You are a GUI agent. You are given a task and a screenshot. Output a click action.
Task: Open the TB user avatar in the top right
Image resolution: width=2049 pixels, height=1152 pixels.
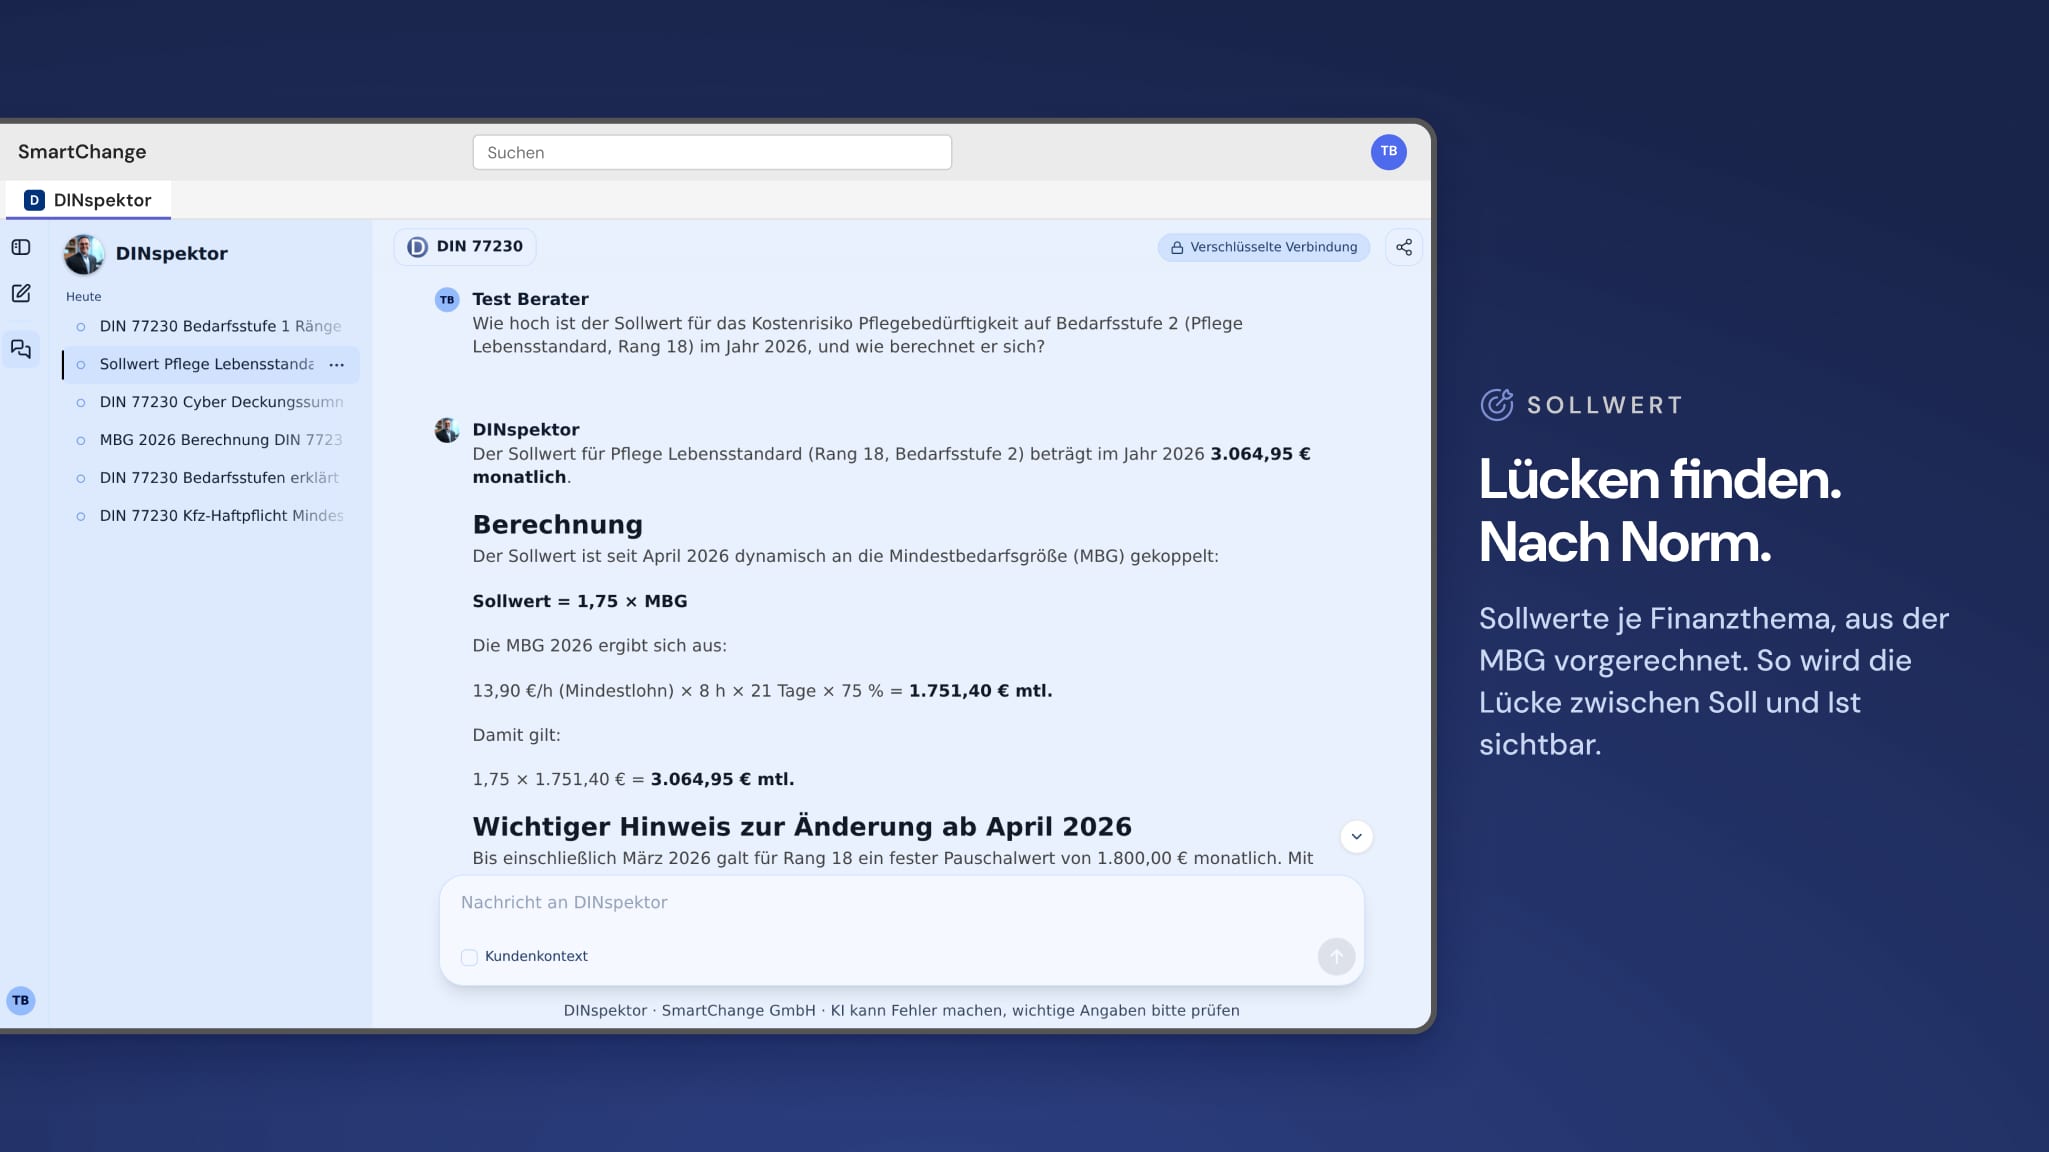1388,152
